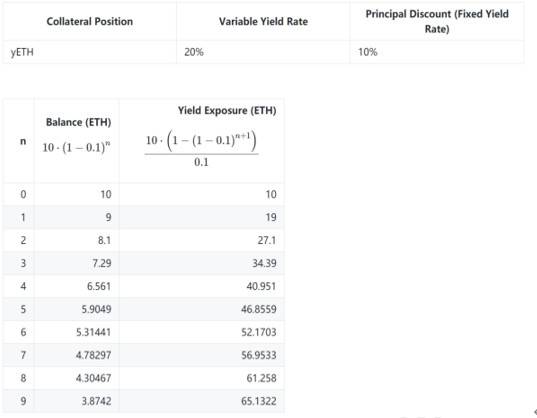Screen dimensions: 537x418
Task: Select the yETH cell
Action: point(22,52)
